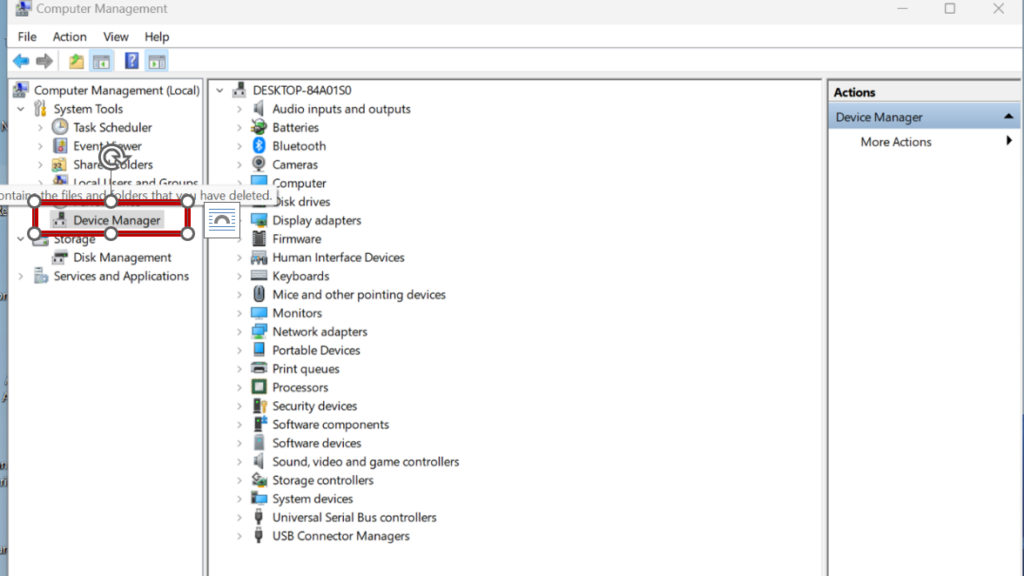Select Universal Serial Bus controllers entry
The height and width of the screenshot is (576, 1024).
tap(354, 518)
